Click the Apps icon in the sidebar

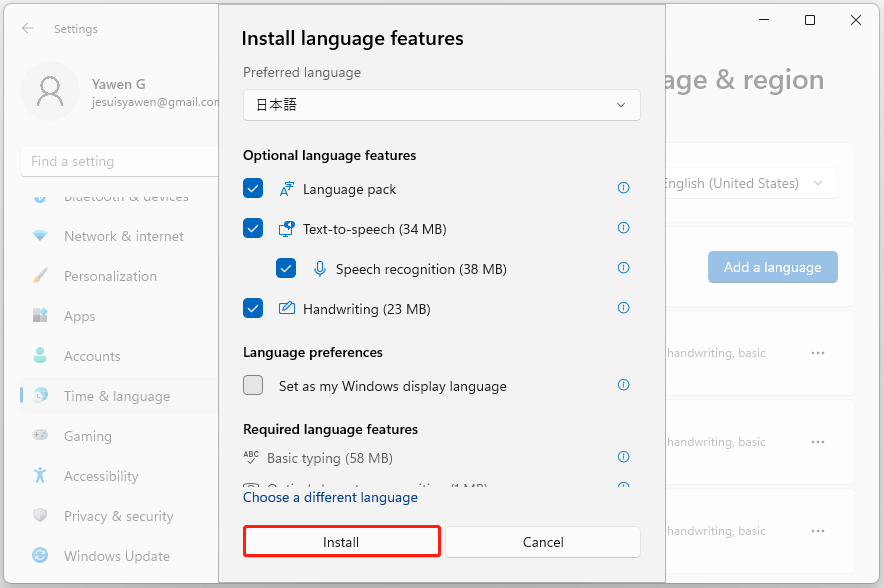tap(40, 316)
